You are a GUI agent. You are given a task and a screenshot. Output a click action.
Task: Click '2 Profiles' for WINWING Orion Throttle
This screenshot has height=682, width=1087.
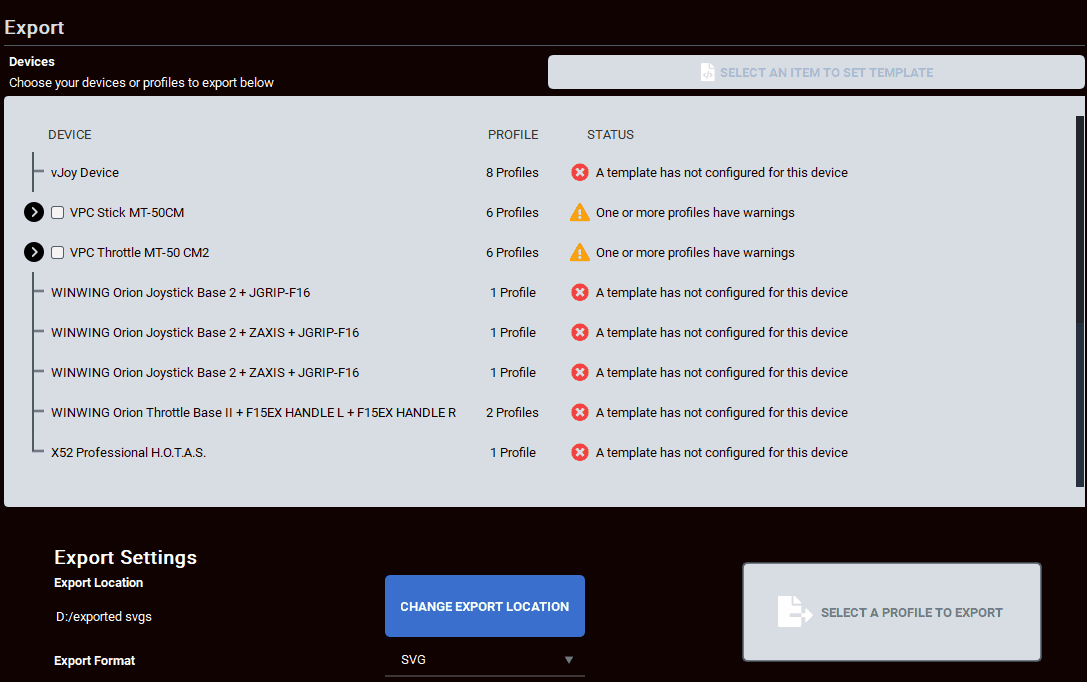pyautogui.click(x=512, y=412)
